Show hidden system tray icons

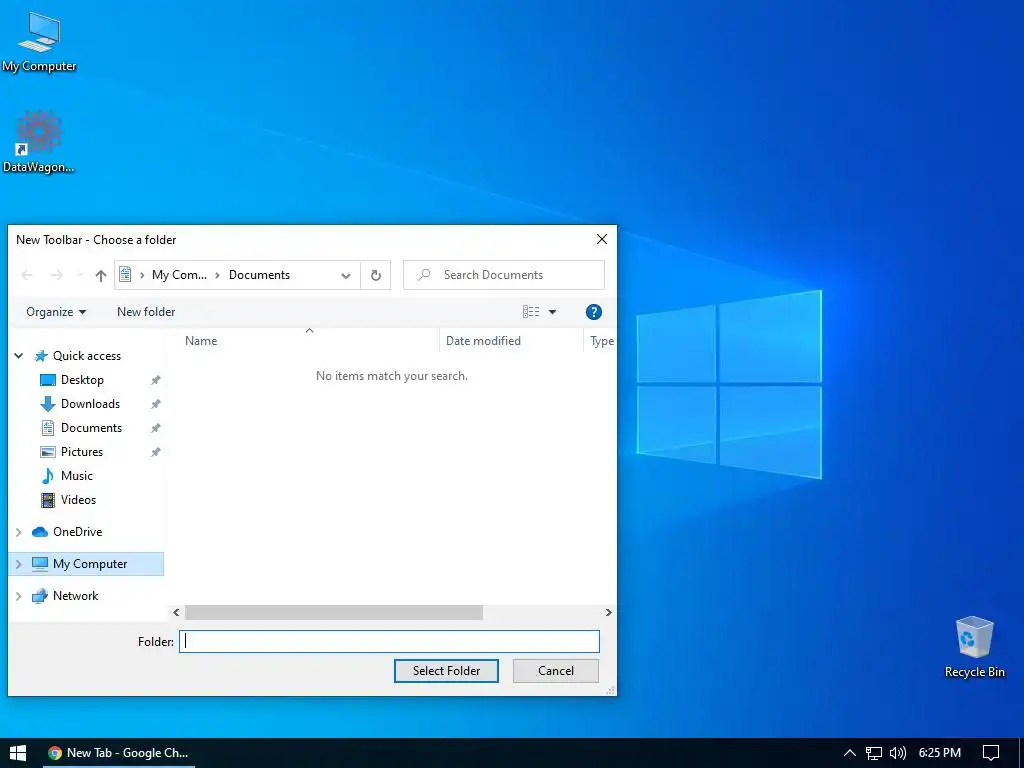tap(850, 753)
